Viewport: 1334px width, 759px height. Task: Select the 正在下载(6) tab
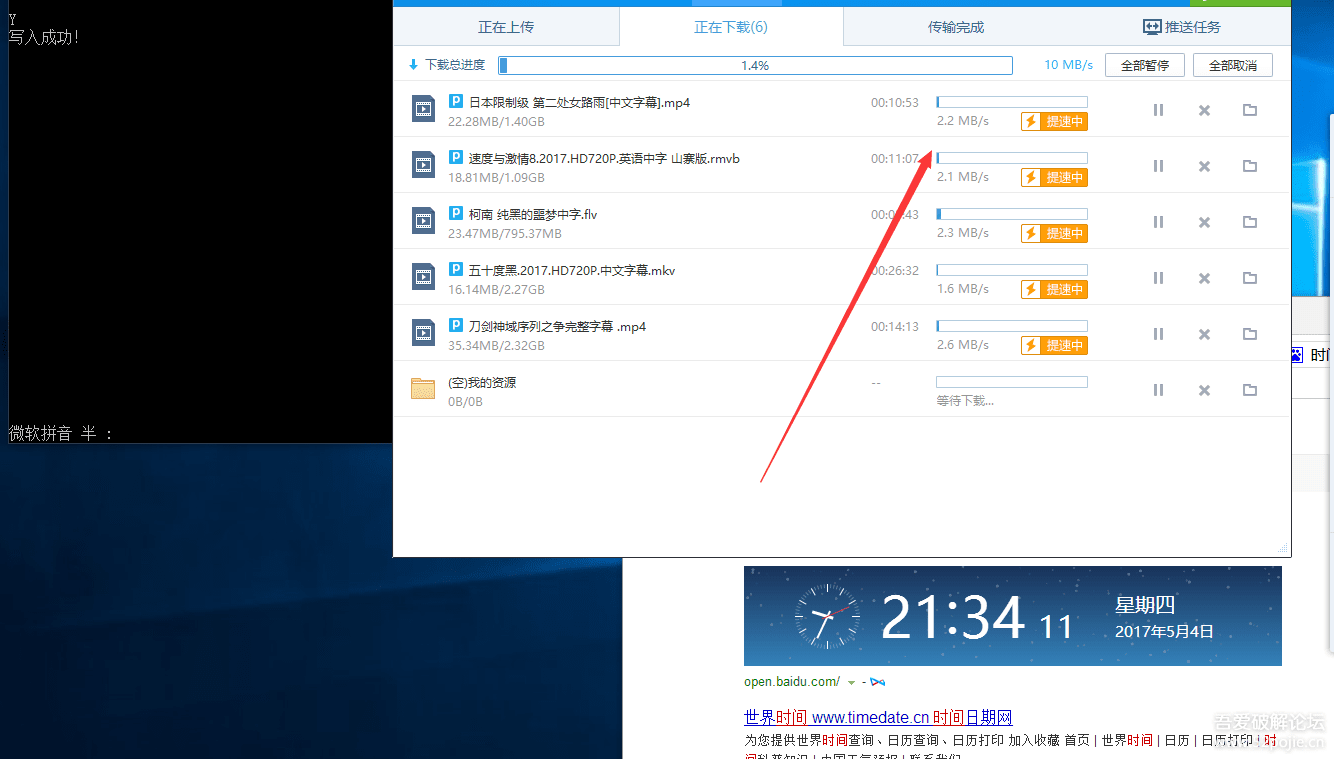point(731,27)
